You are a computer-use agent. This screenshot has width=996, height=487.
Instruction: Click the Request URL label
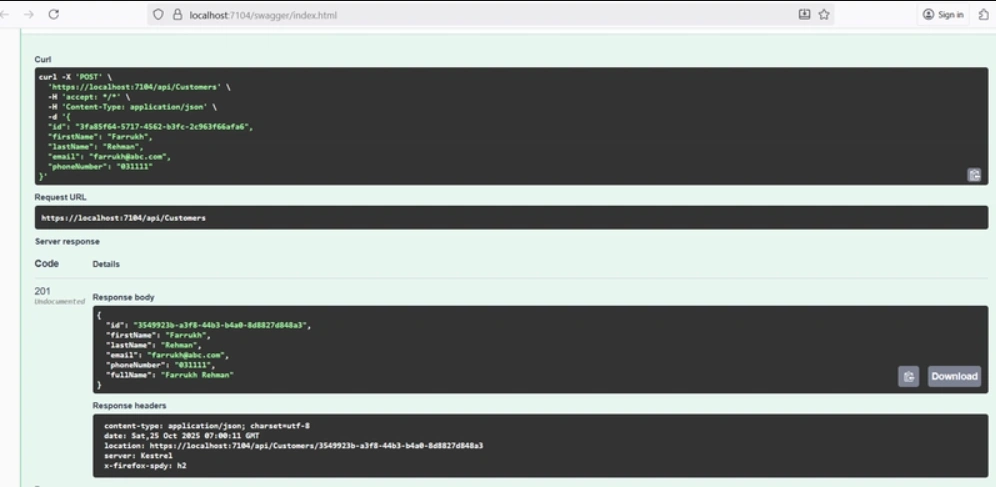coord(60,197)
